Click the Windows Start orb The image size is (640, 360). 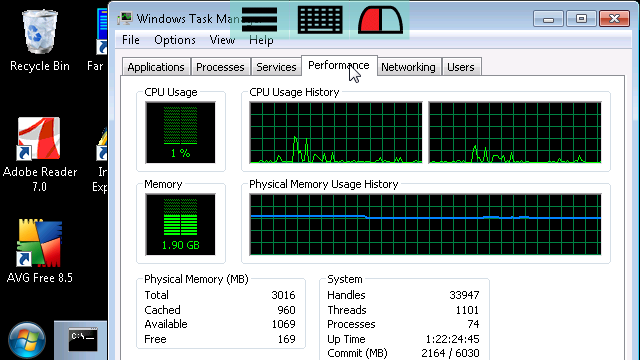click(x=27, y=340)
